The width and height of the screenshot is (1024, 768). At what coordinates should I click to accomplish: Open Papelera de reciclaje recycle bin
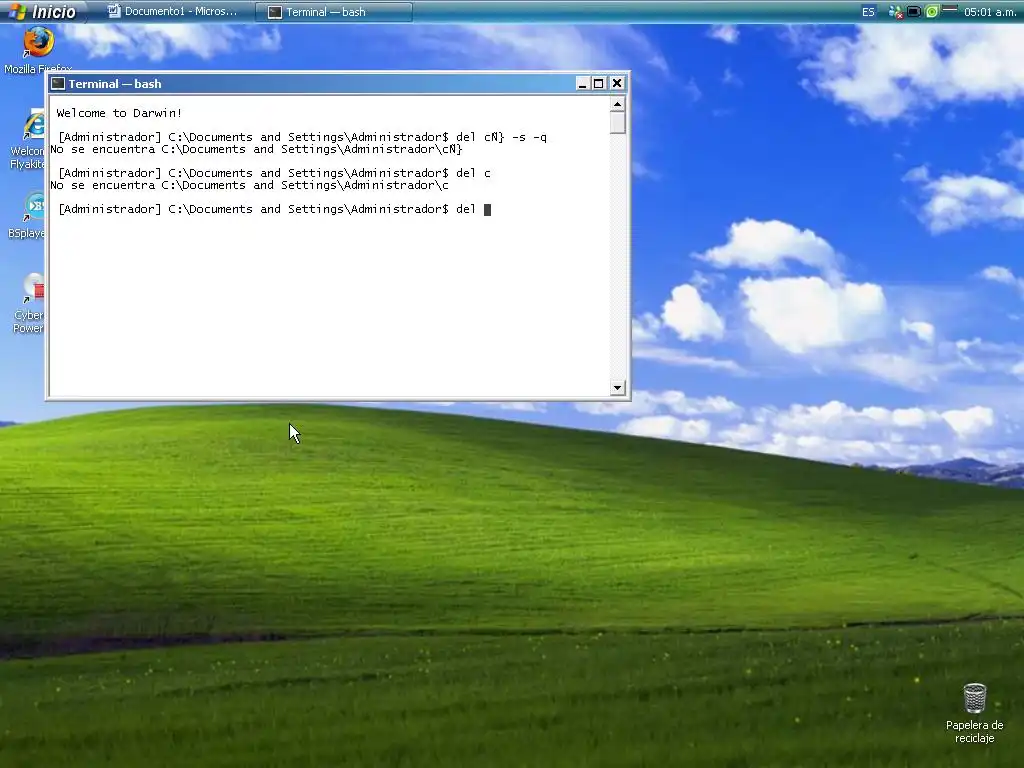[x=974, y=713]
